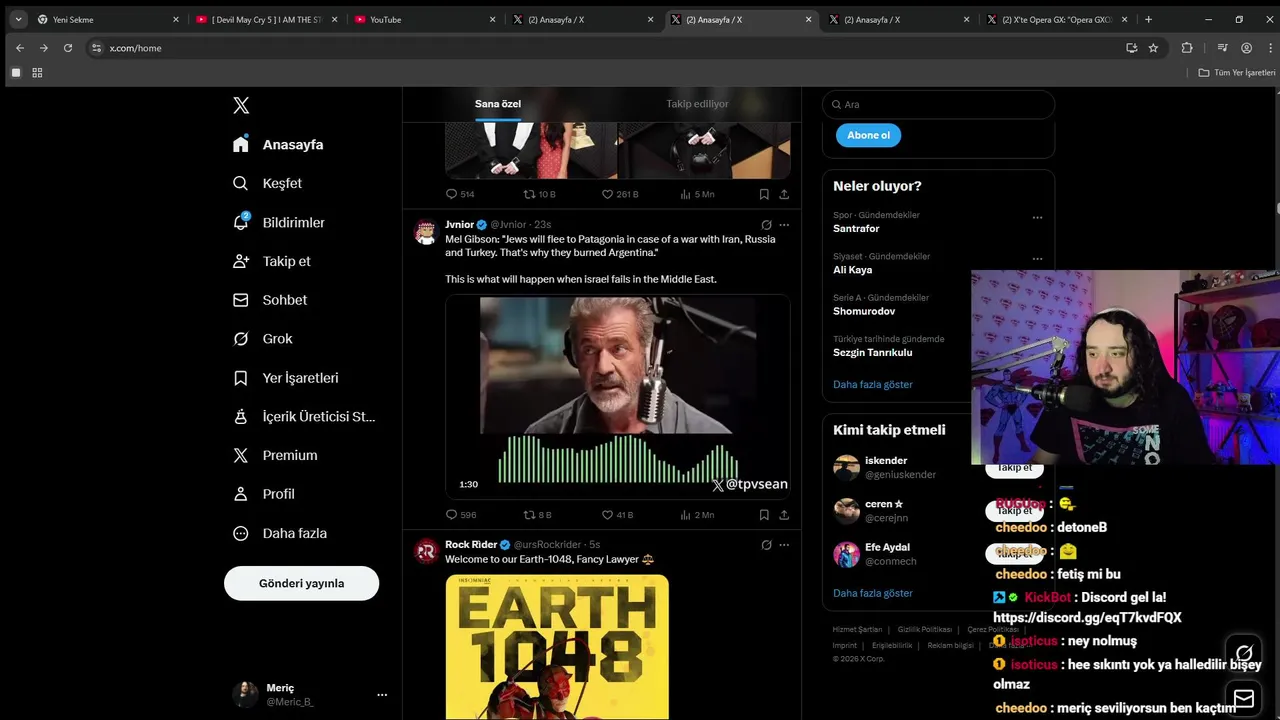
Task: Switch to X'te Opera GX browser tab
Action: (1058, 19)
